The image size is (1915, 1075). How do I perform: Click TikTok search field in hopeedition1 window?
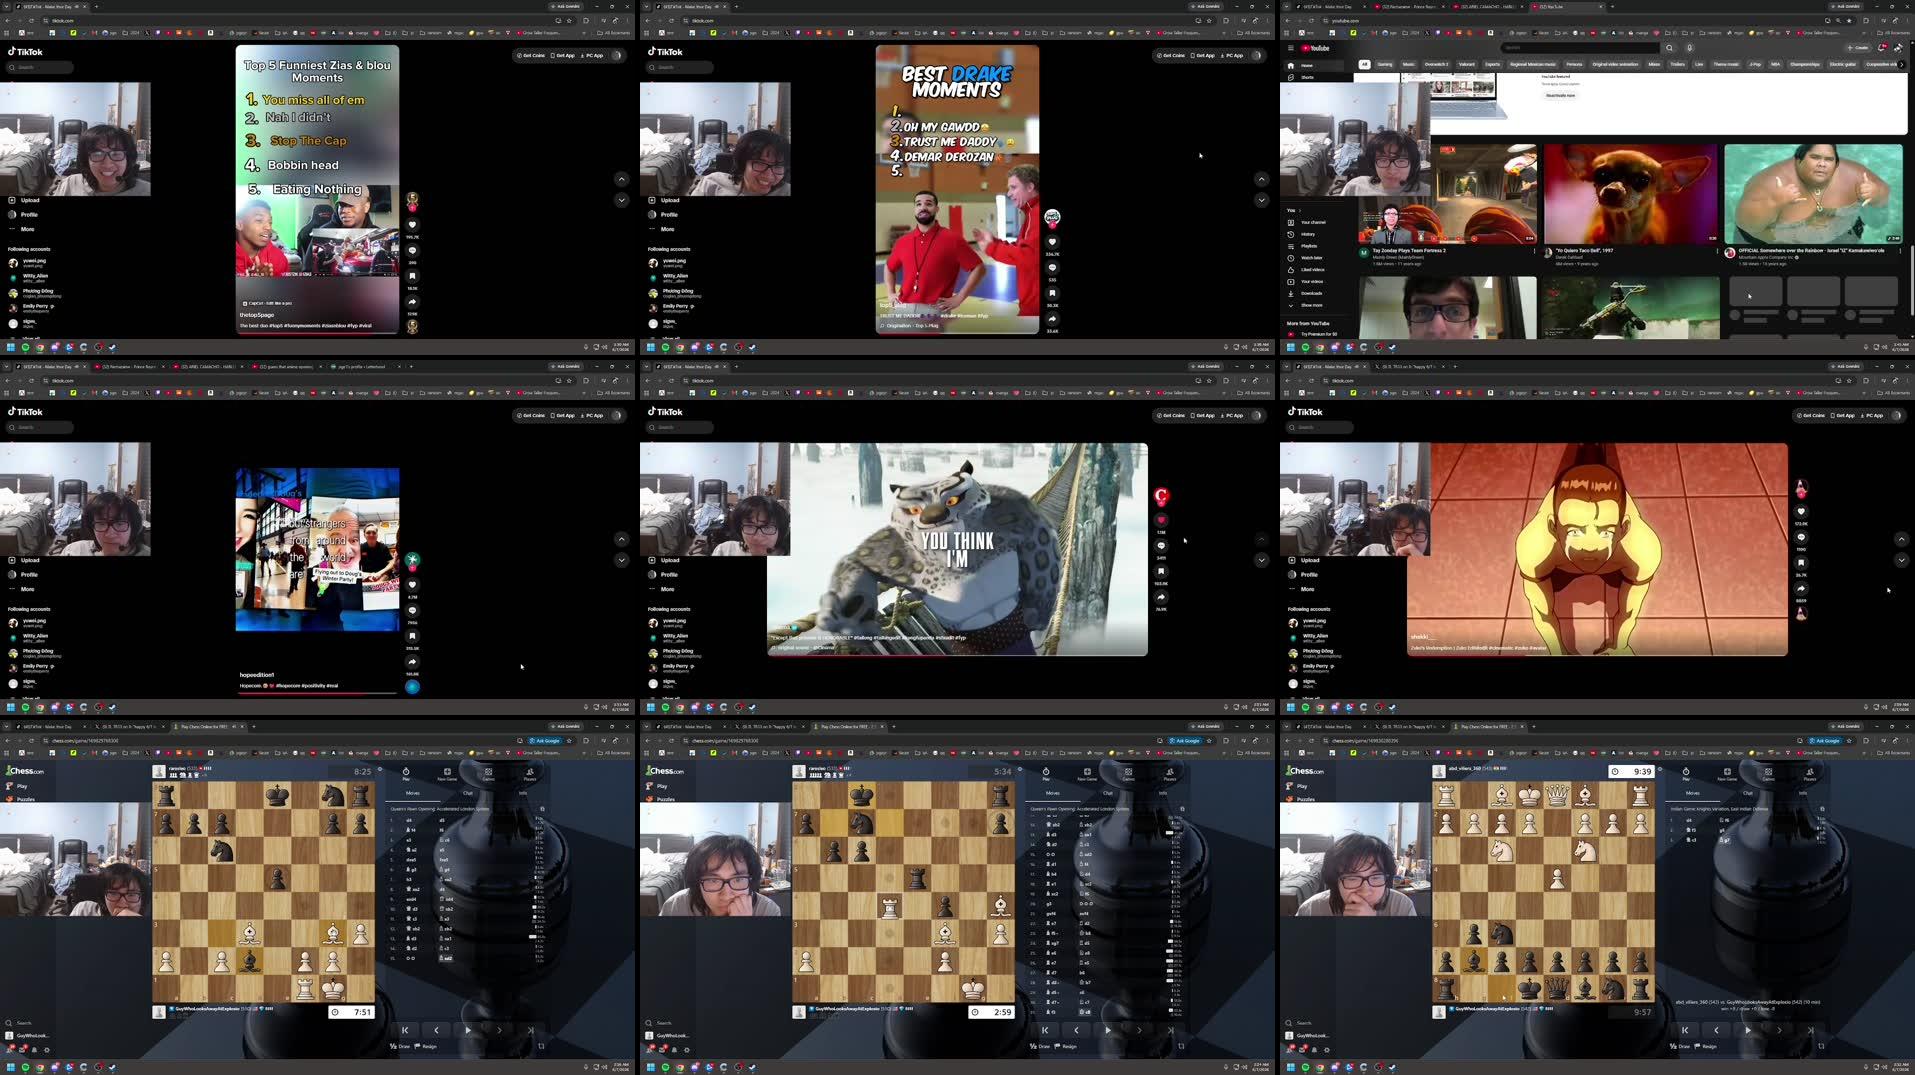click(x=39, y=427)
